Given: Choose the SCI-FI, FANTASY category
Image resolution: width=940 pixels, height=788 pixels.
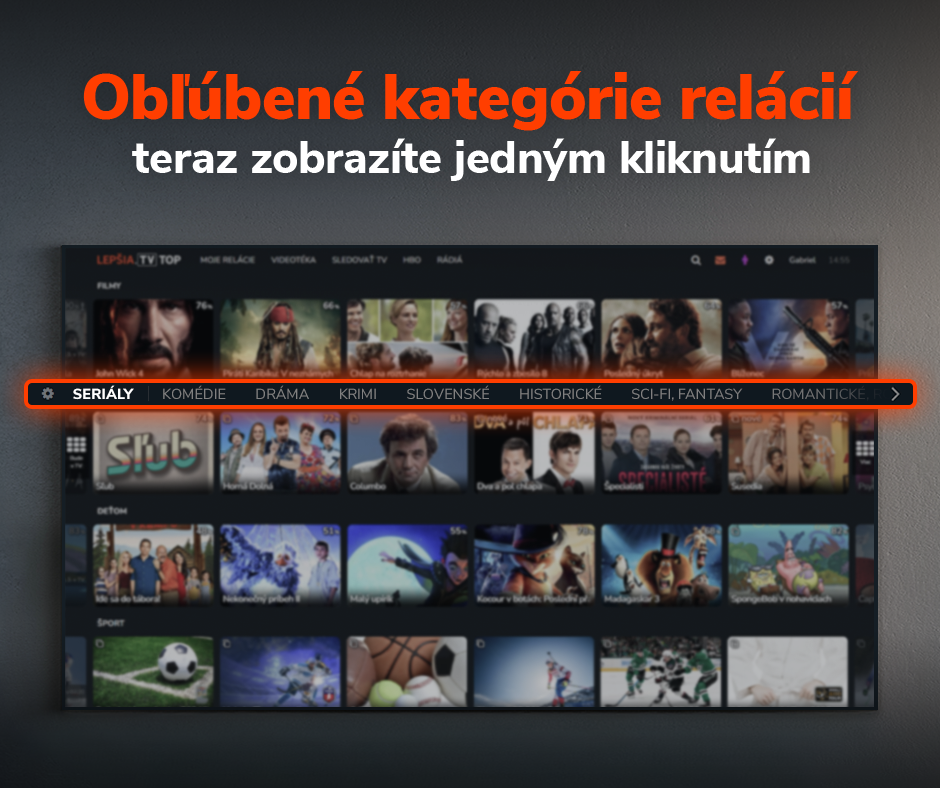Looking at the screenshot, I should point(686,394).
